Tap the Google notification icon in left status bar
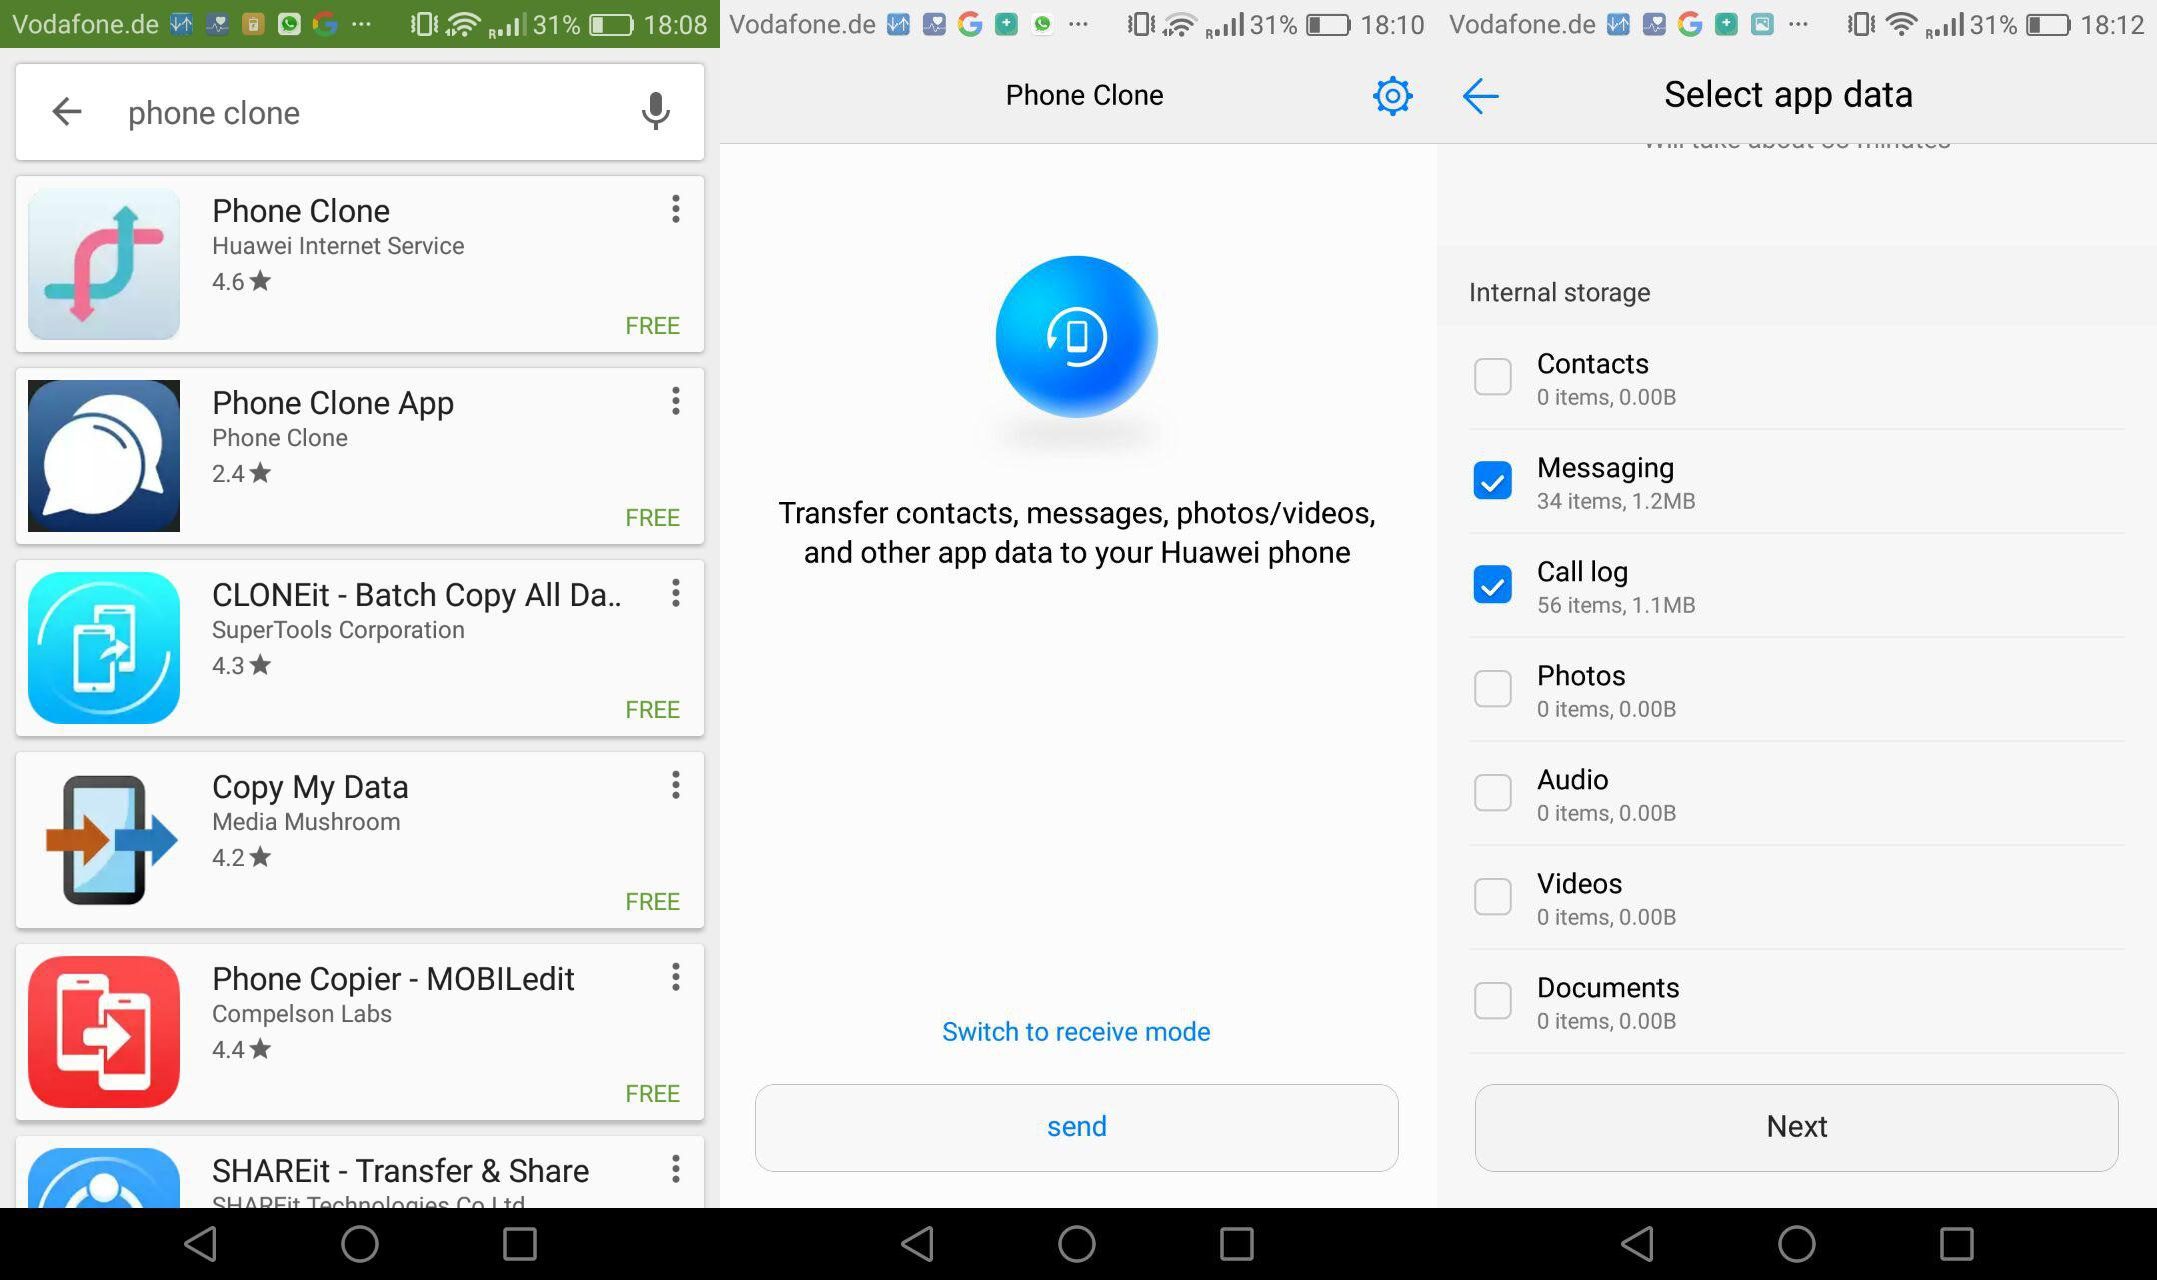 tap(324, 24)
